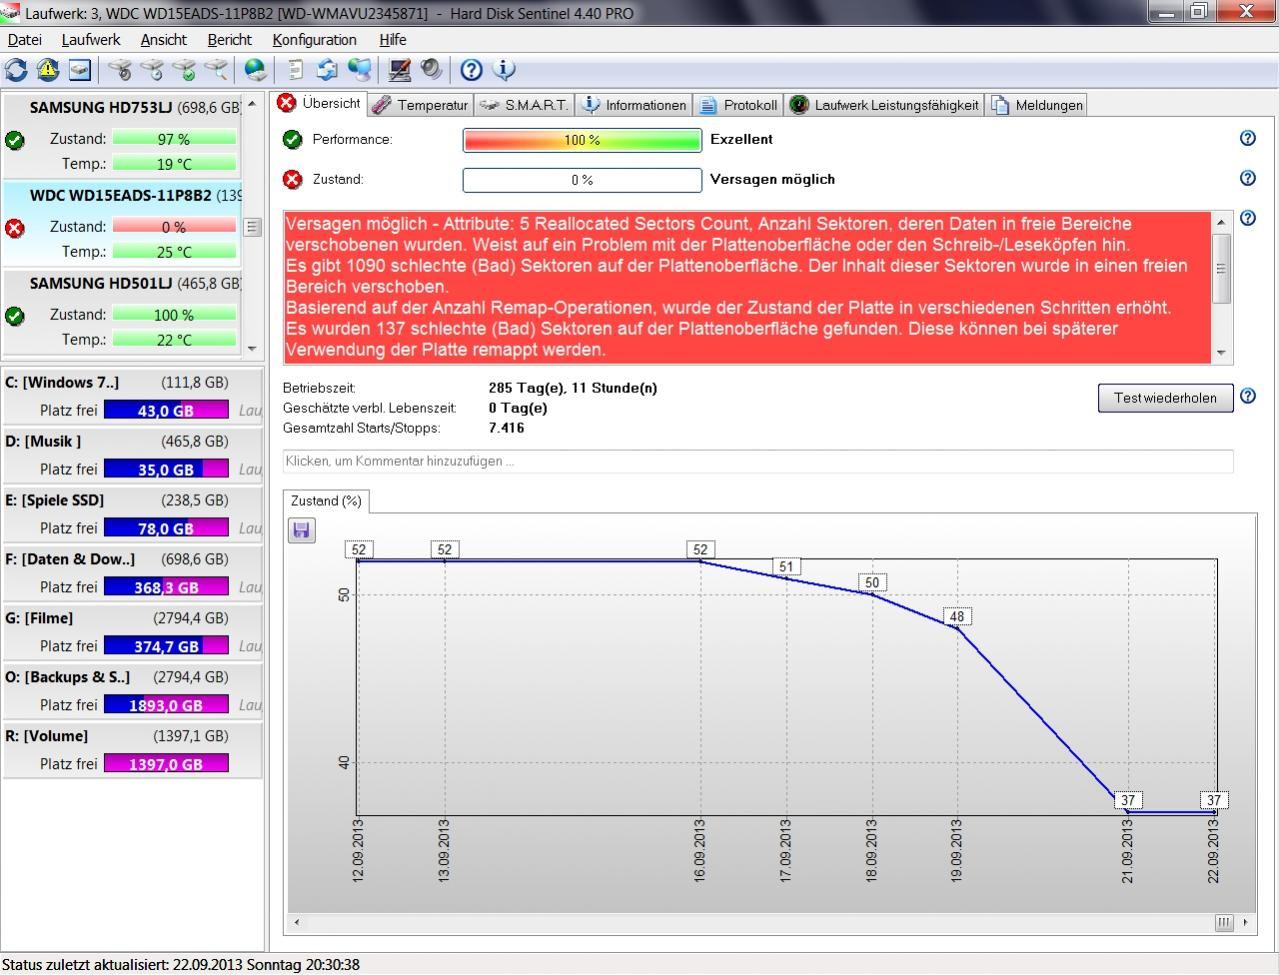Click the yellow warning alert toolbar icon

tap(48, 70)
